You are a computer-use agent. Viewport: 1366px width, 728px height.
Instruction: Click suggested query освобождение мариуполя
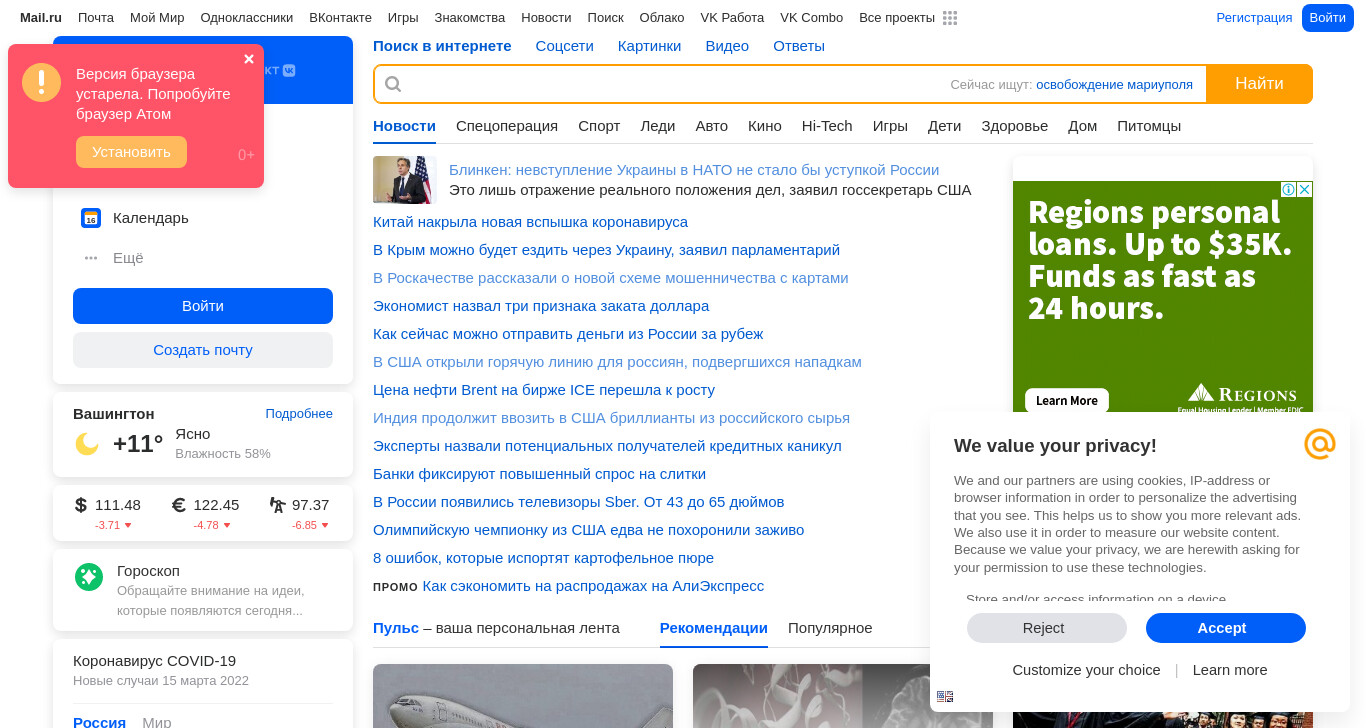point(1114,85)
